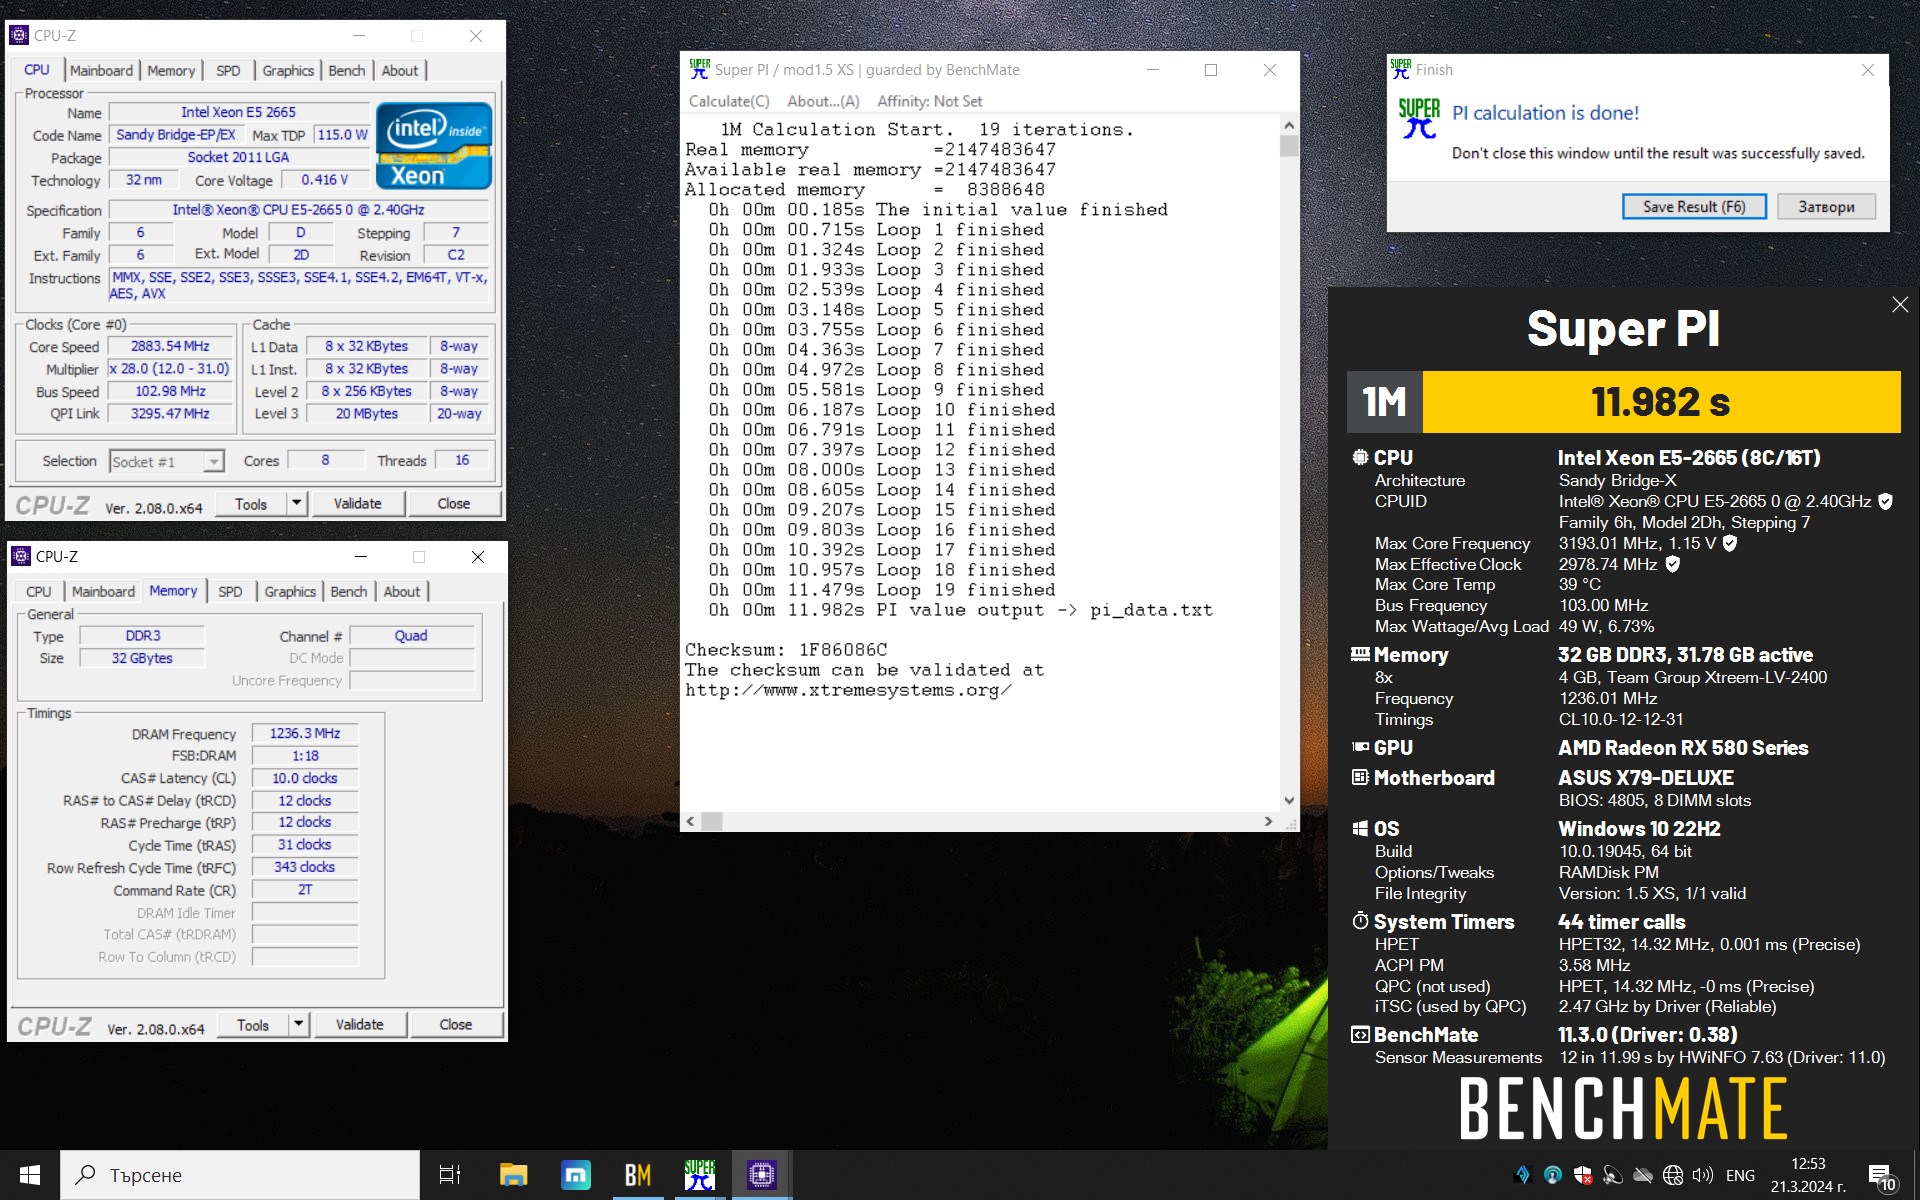Switch to Super PI taskbar icon
This screenshot has height=1200, width=1920.
(x=700, y=1175)
